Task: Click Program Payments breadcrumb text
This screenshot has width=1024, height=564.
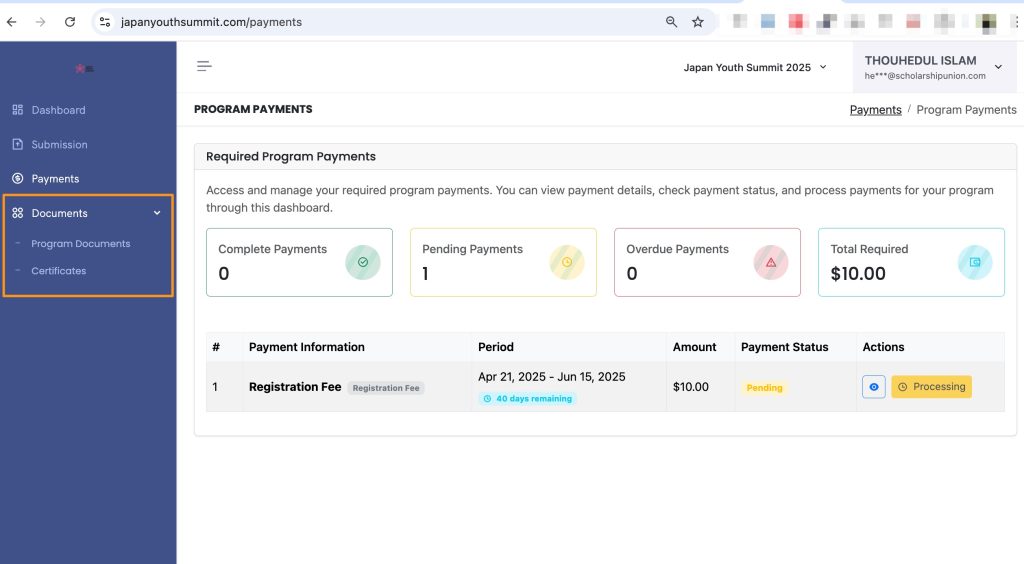Action: click(x=966, y=110)
